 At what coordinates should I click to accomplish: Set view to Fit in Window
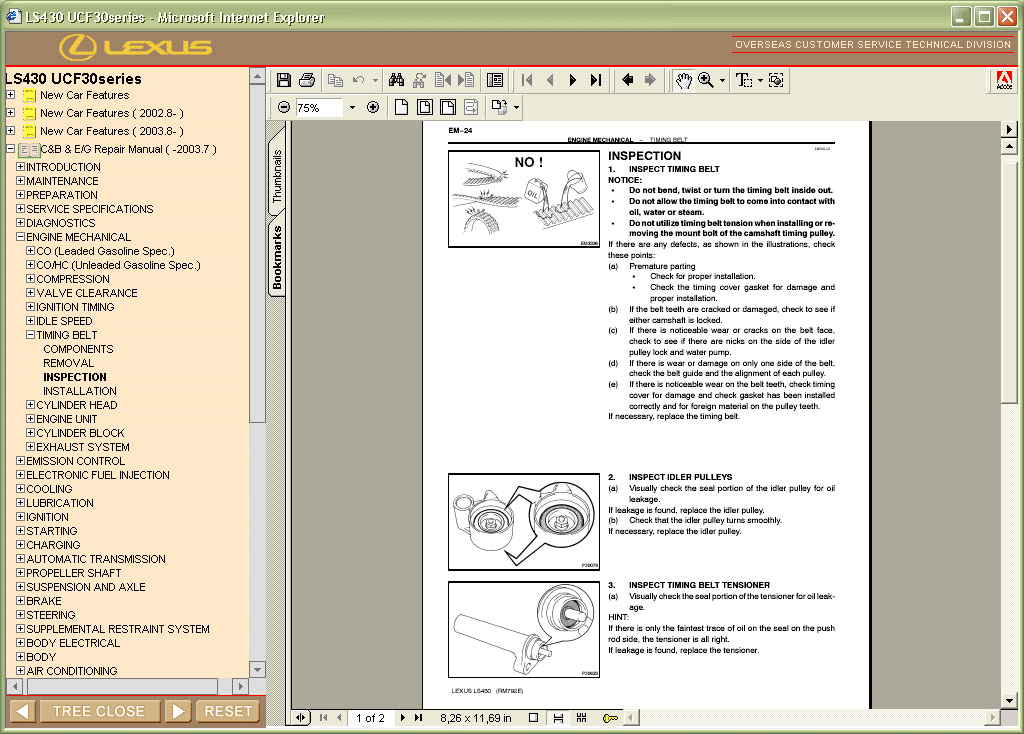coord(424,107)
